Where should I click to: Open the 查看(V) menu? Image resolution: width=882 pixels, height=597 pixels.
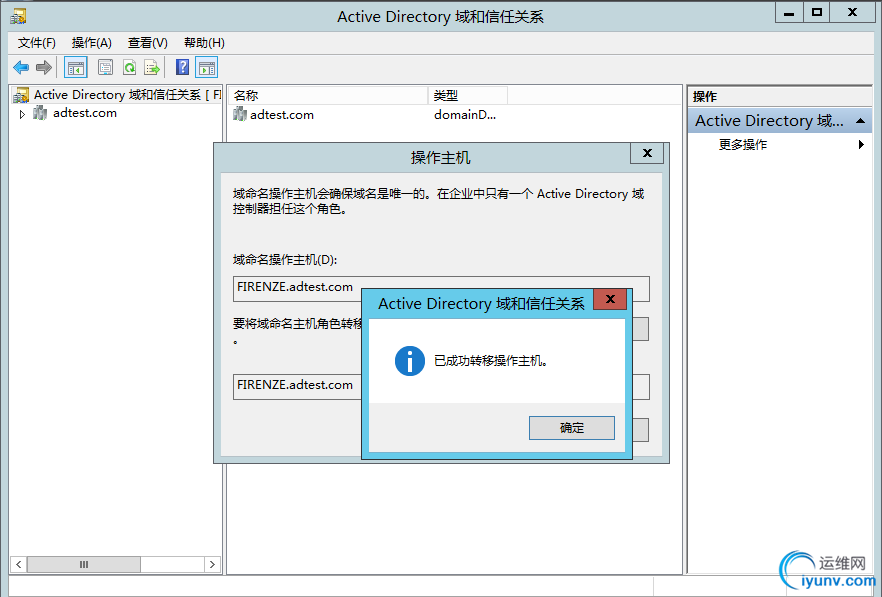[147, 43]
